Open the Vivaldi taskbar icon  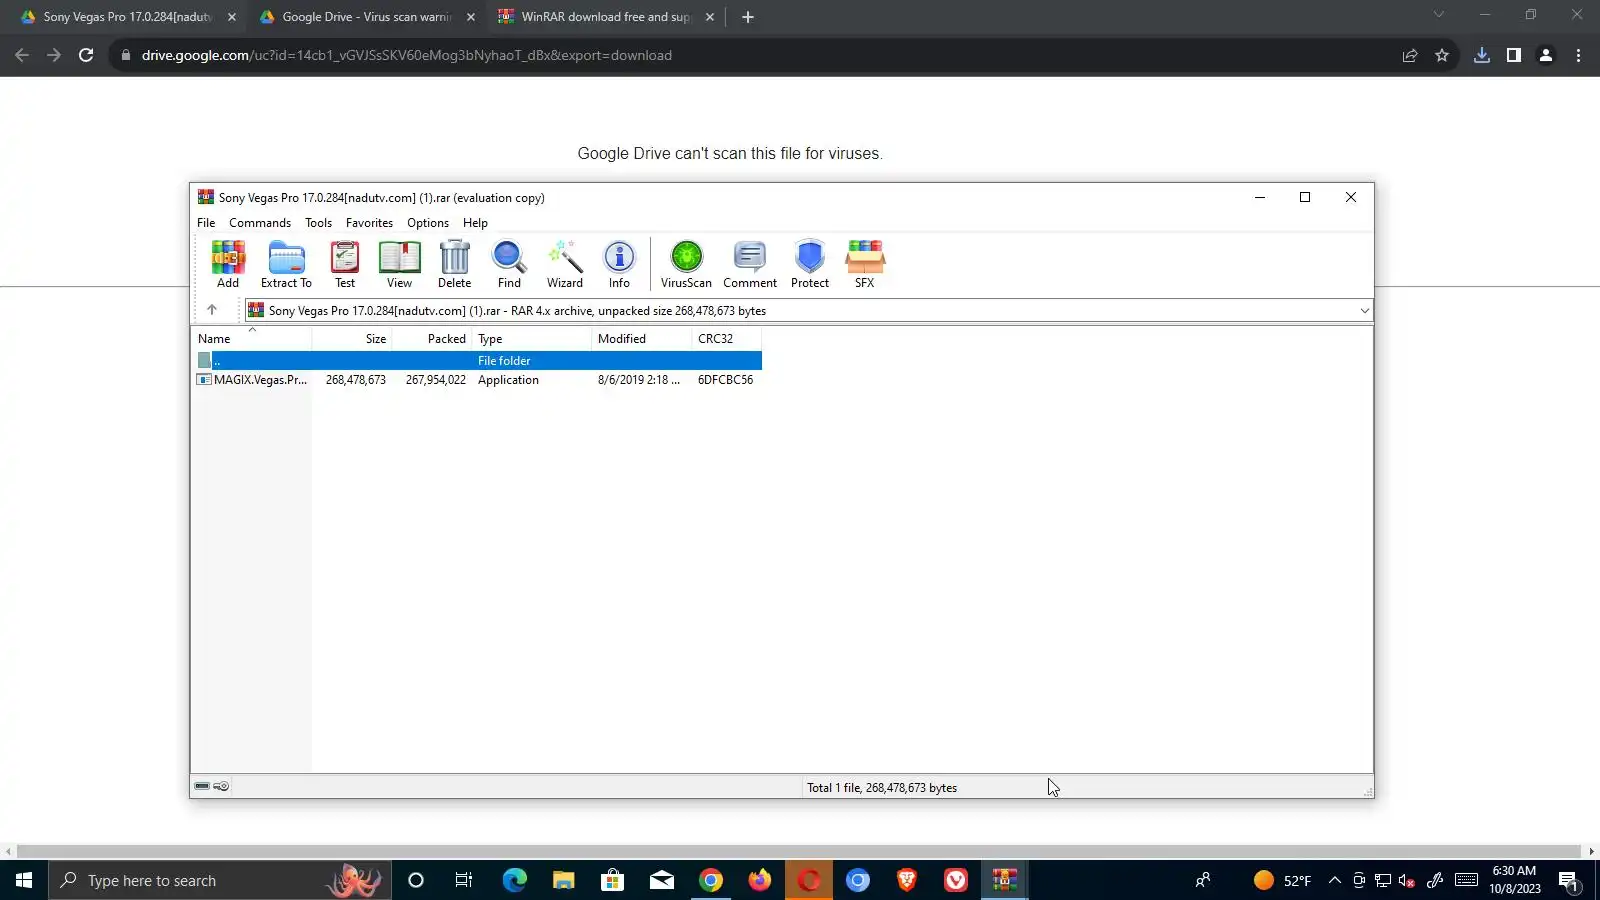pos(956,880)
